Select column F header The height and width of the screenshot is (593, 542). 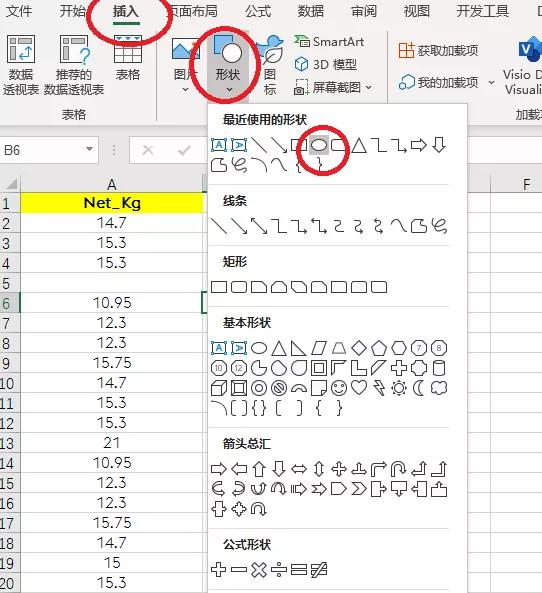coord(526,185)
